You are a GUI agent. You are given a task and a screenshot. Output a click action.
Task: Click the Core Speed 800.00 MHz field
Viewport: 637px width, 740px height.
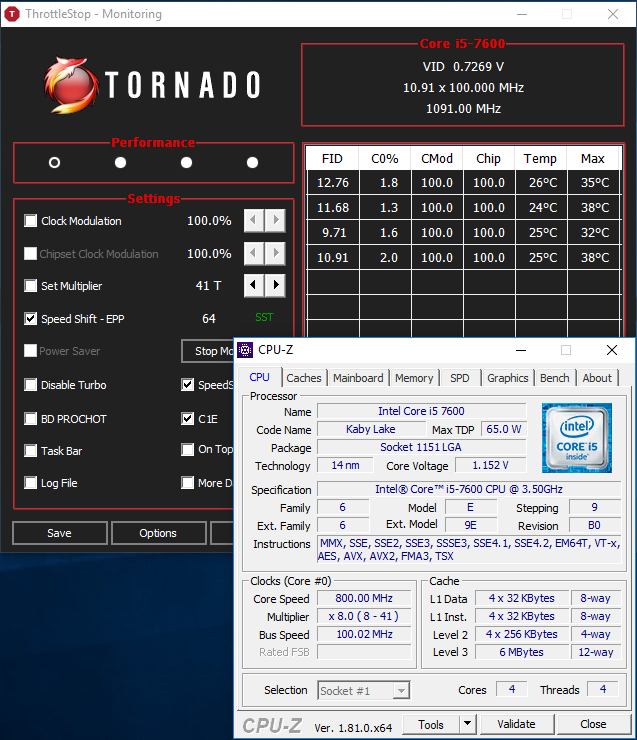[364, 598]
